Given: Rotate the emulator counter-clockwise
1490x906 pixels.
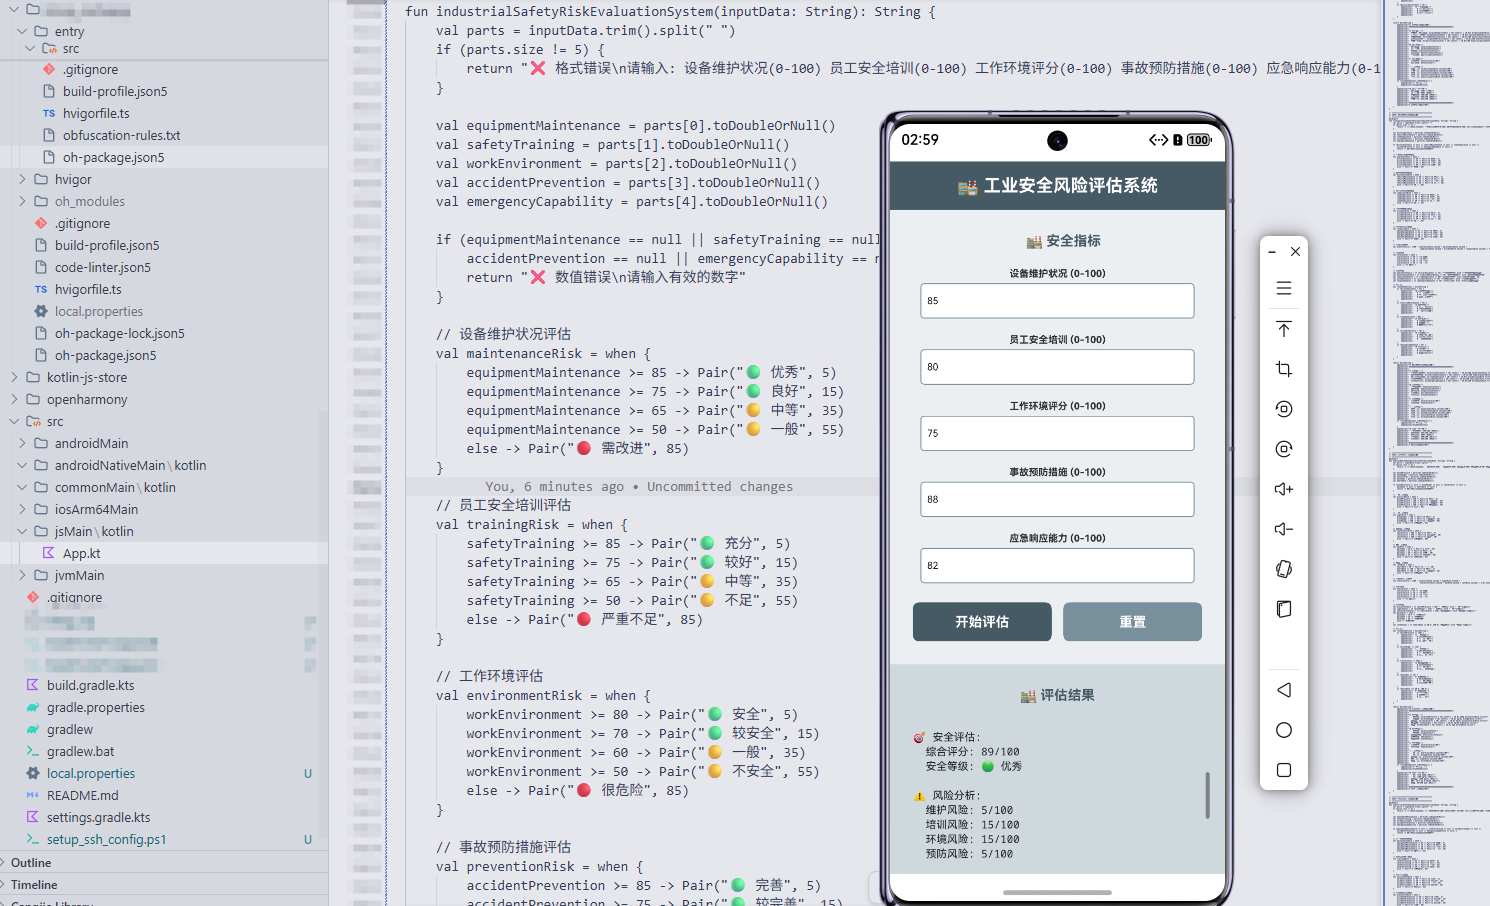Looking at the screenshot, I should tap(1284, 408).
